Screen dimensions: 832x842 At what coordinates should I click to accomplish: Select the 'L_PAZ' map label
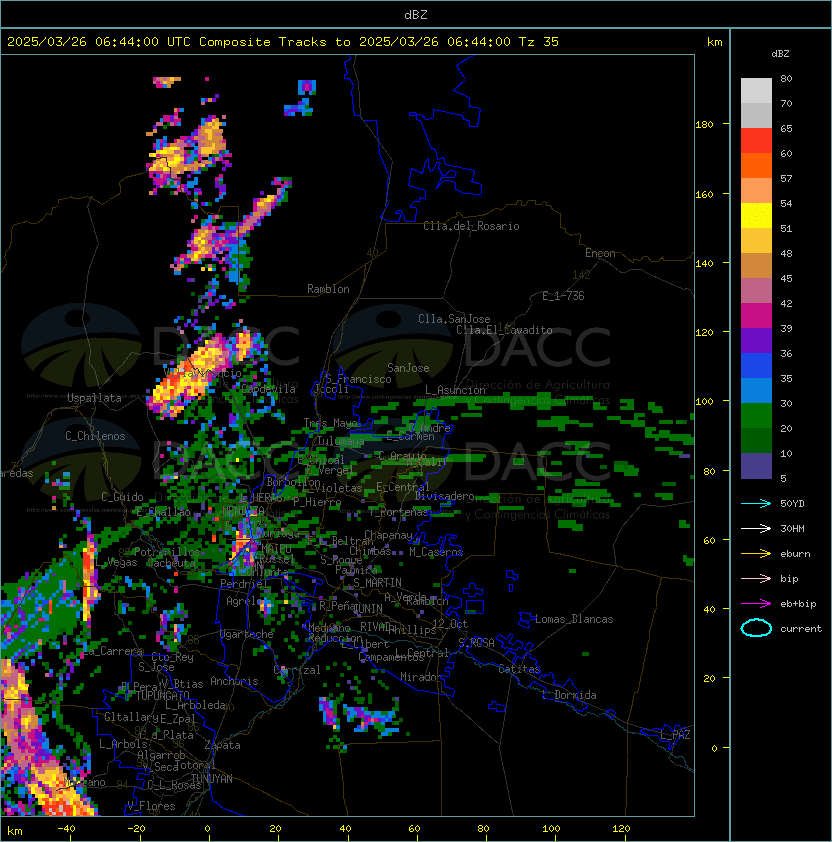(675, 735)
